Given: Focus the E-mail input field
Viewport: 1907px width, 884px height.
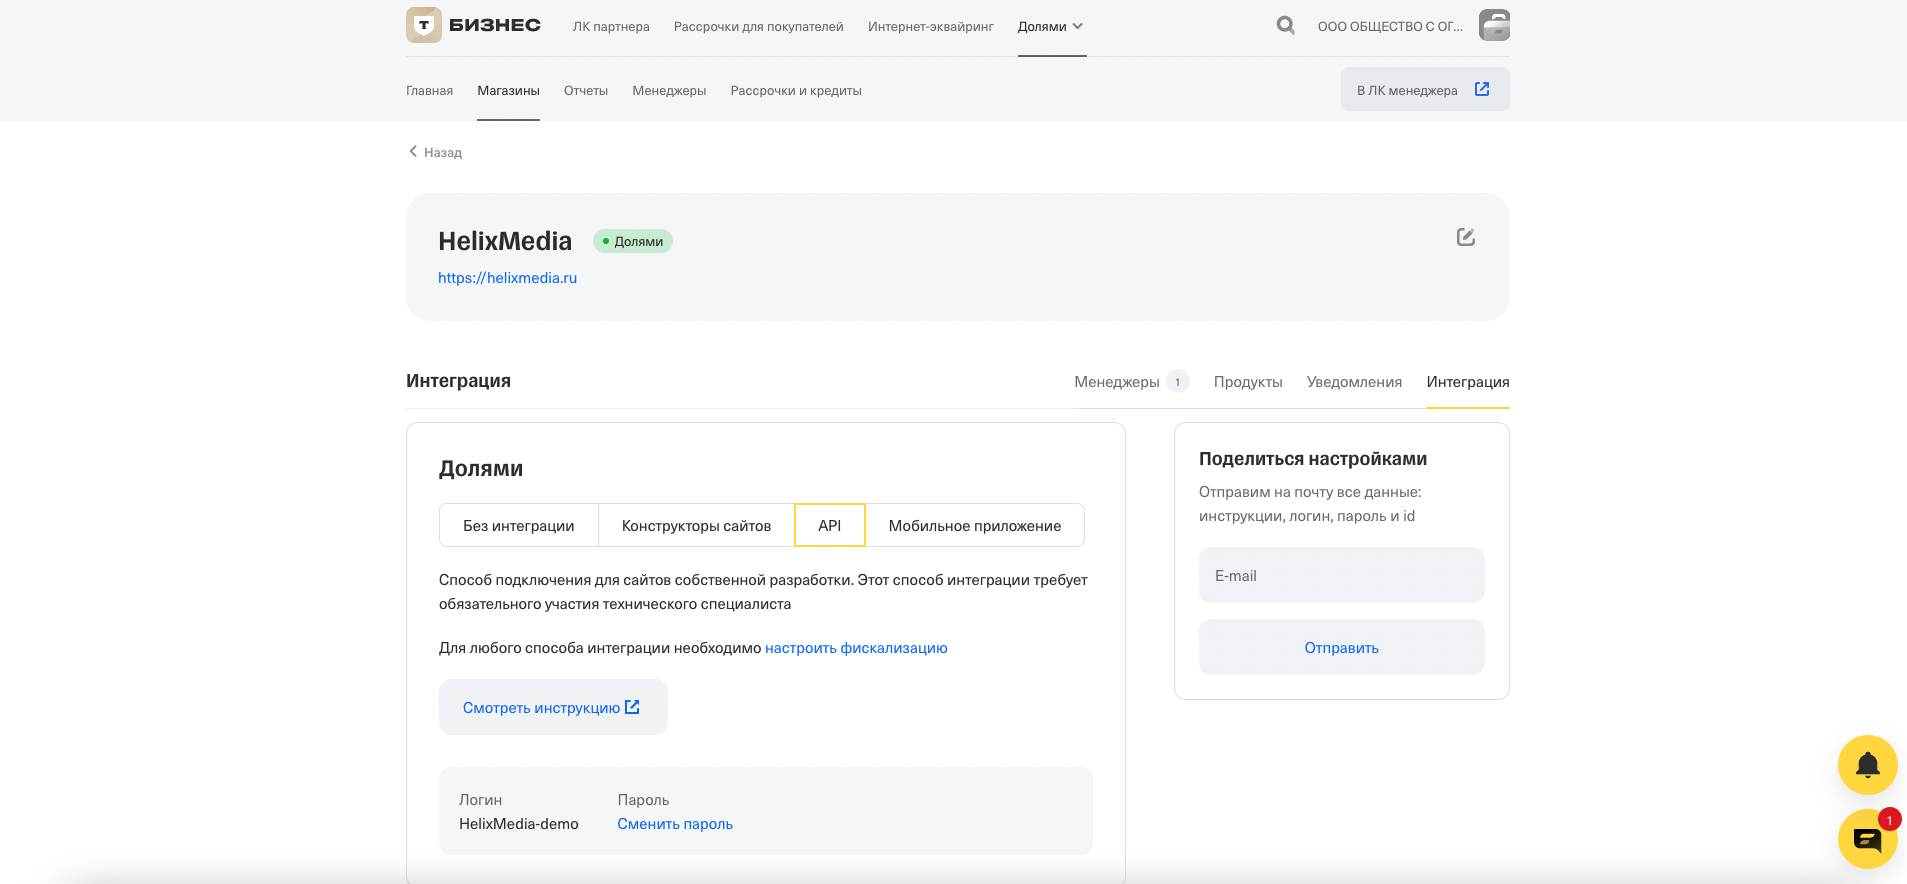Looking at the screenshot, I should coord(1341,575).
